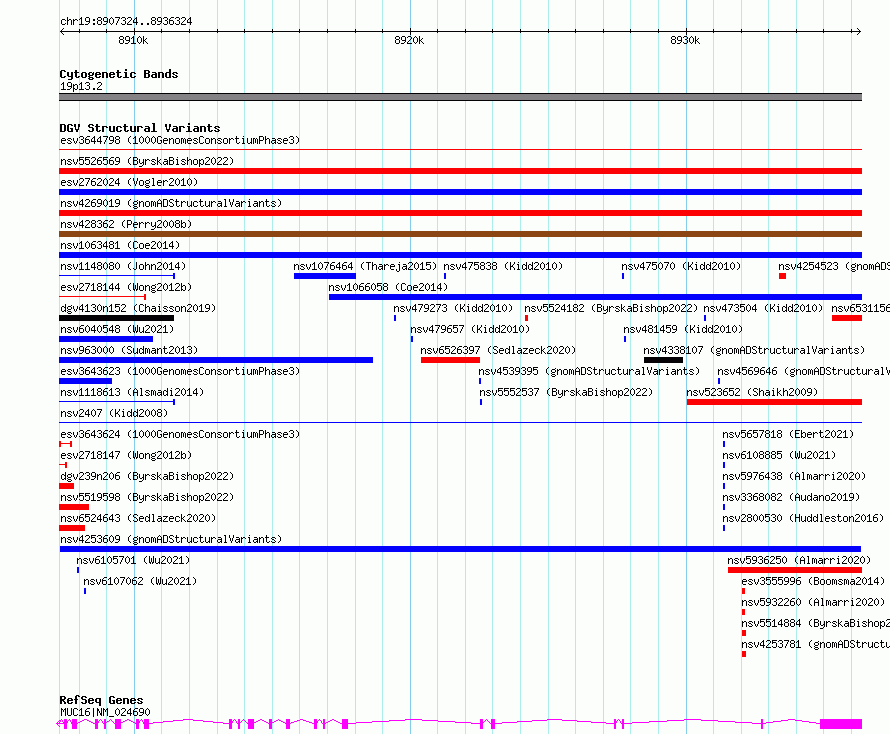
Task: Select nsv1118613 (Alsmadi2014) label
Action: 132,392
